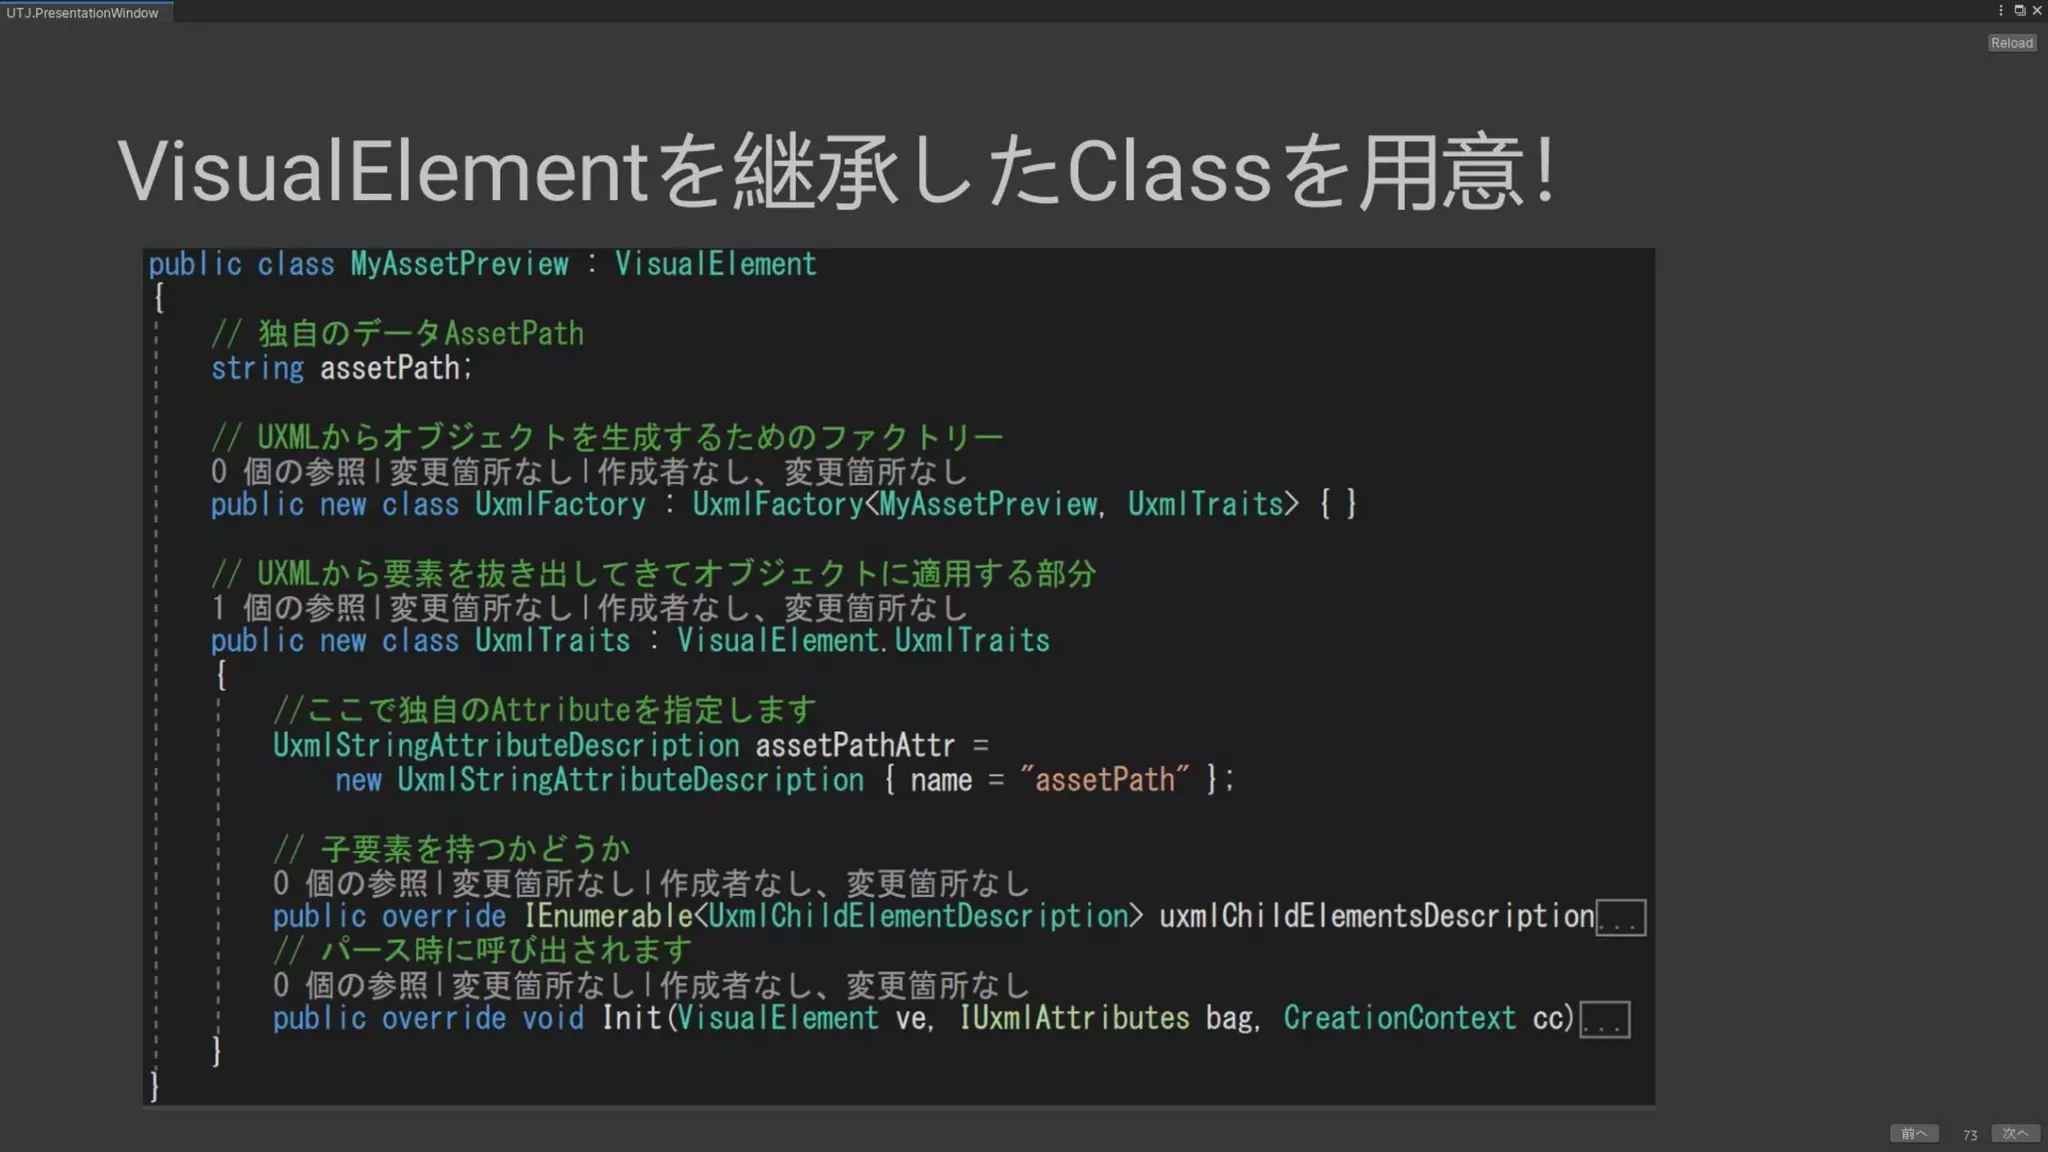The image size is (2048, 1152).
Task: Open the three-dot window options menu
Action: [2001, 10]
